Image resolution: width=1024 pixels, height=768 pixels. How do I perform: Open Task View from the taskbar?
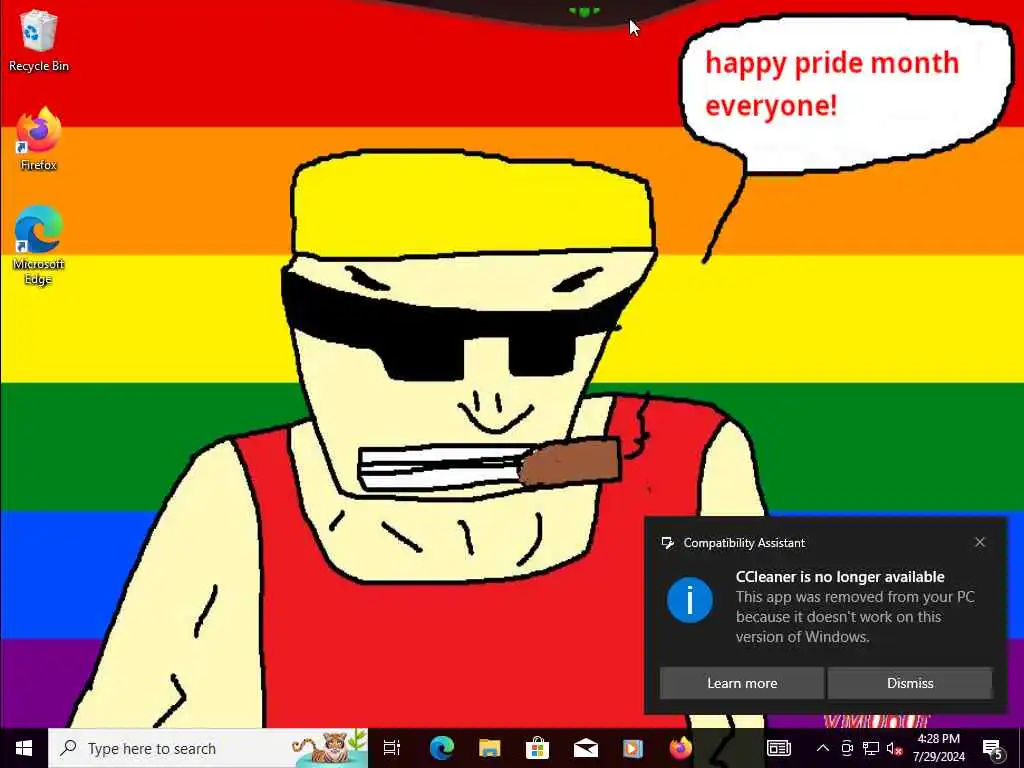pos(392,748)
